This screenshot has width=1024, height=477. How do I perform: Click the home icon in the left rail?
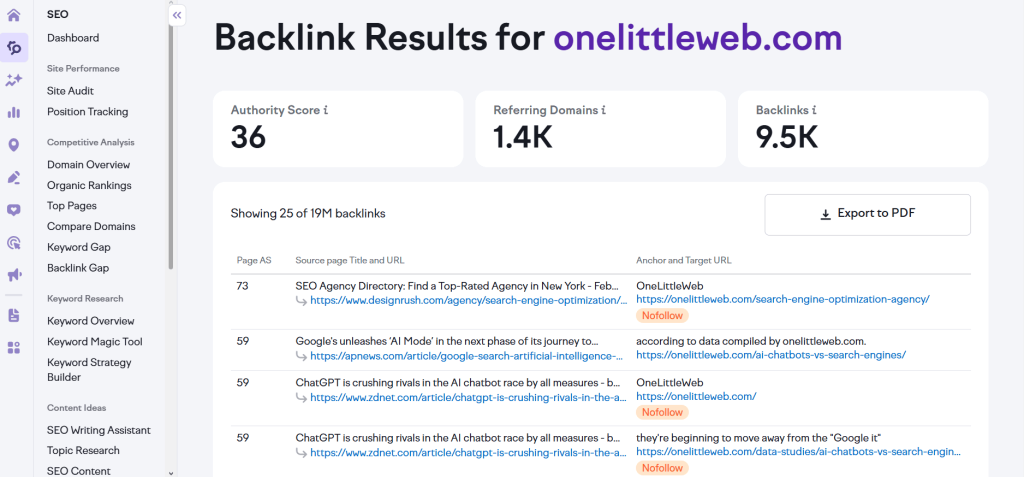click(x=14, y=15)
